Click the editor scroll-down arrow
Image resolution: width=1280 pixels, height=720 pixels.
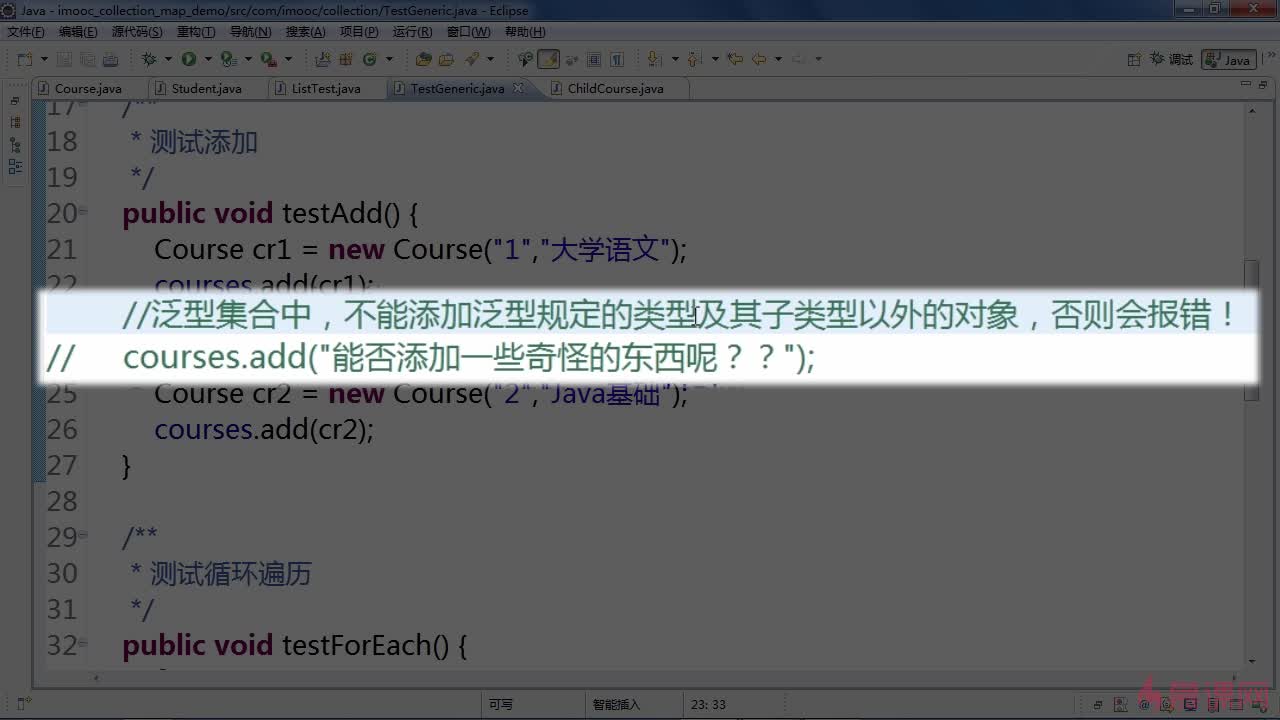click(1252, 661)
